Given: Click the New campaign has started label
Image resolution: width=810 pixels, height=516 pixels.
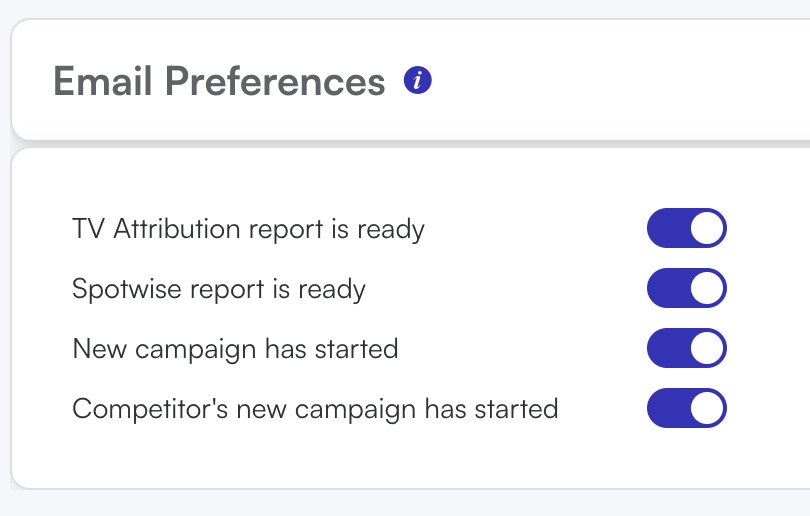Looking at the screenshot, I should click(236, 349).
